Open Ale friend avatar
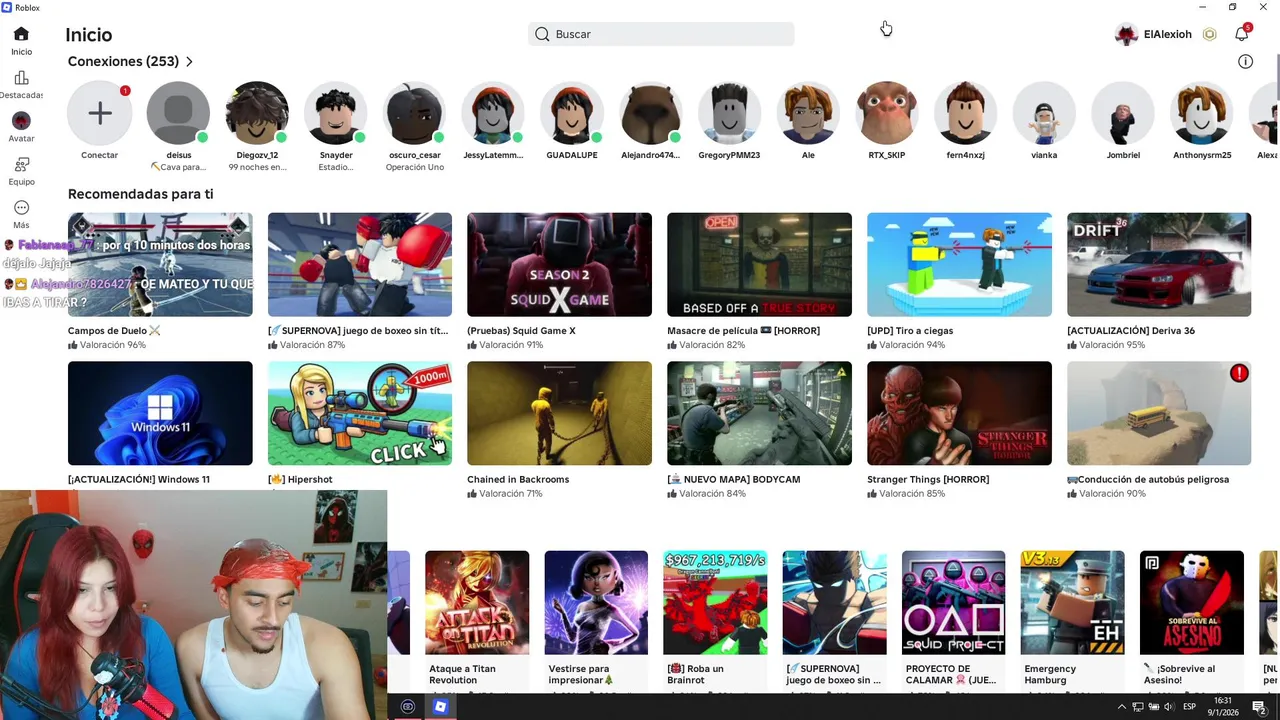Screen dimensions: 1280x720 808,113
